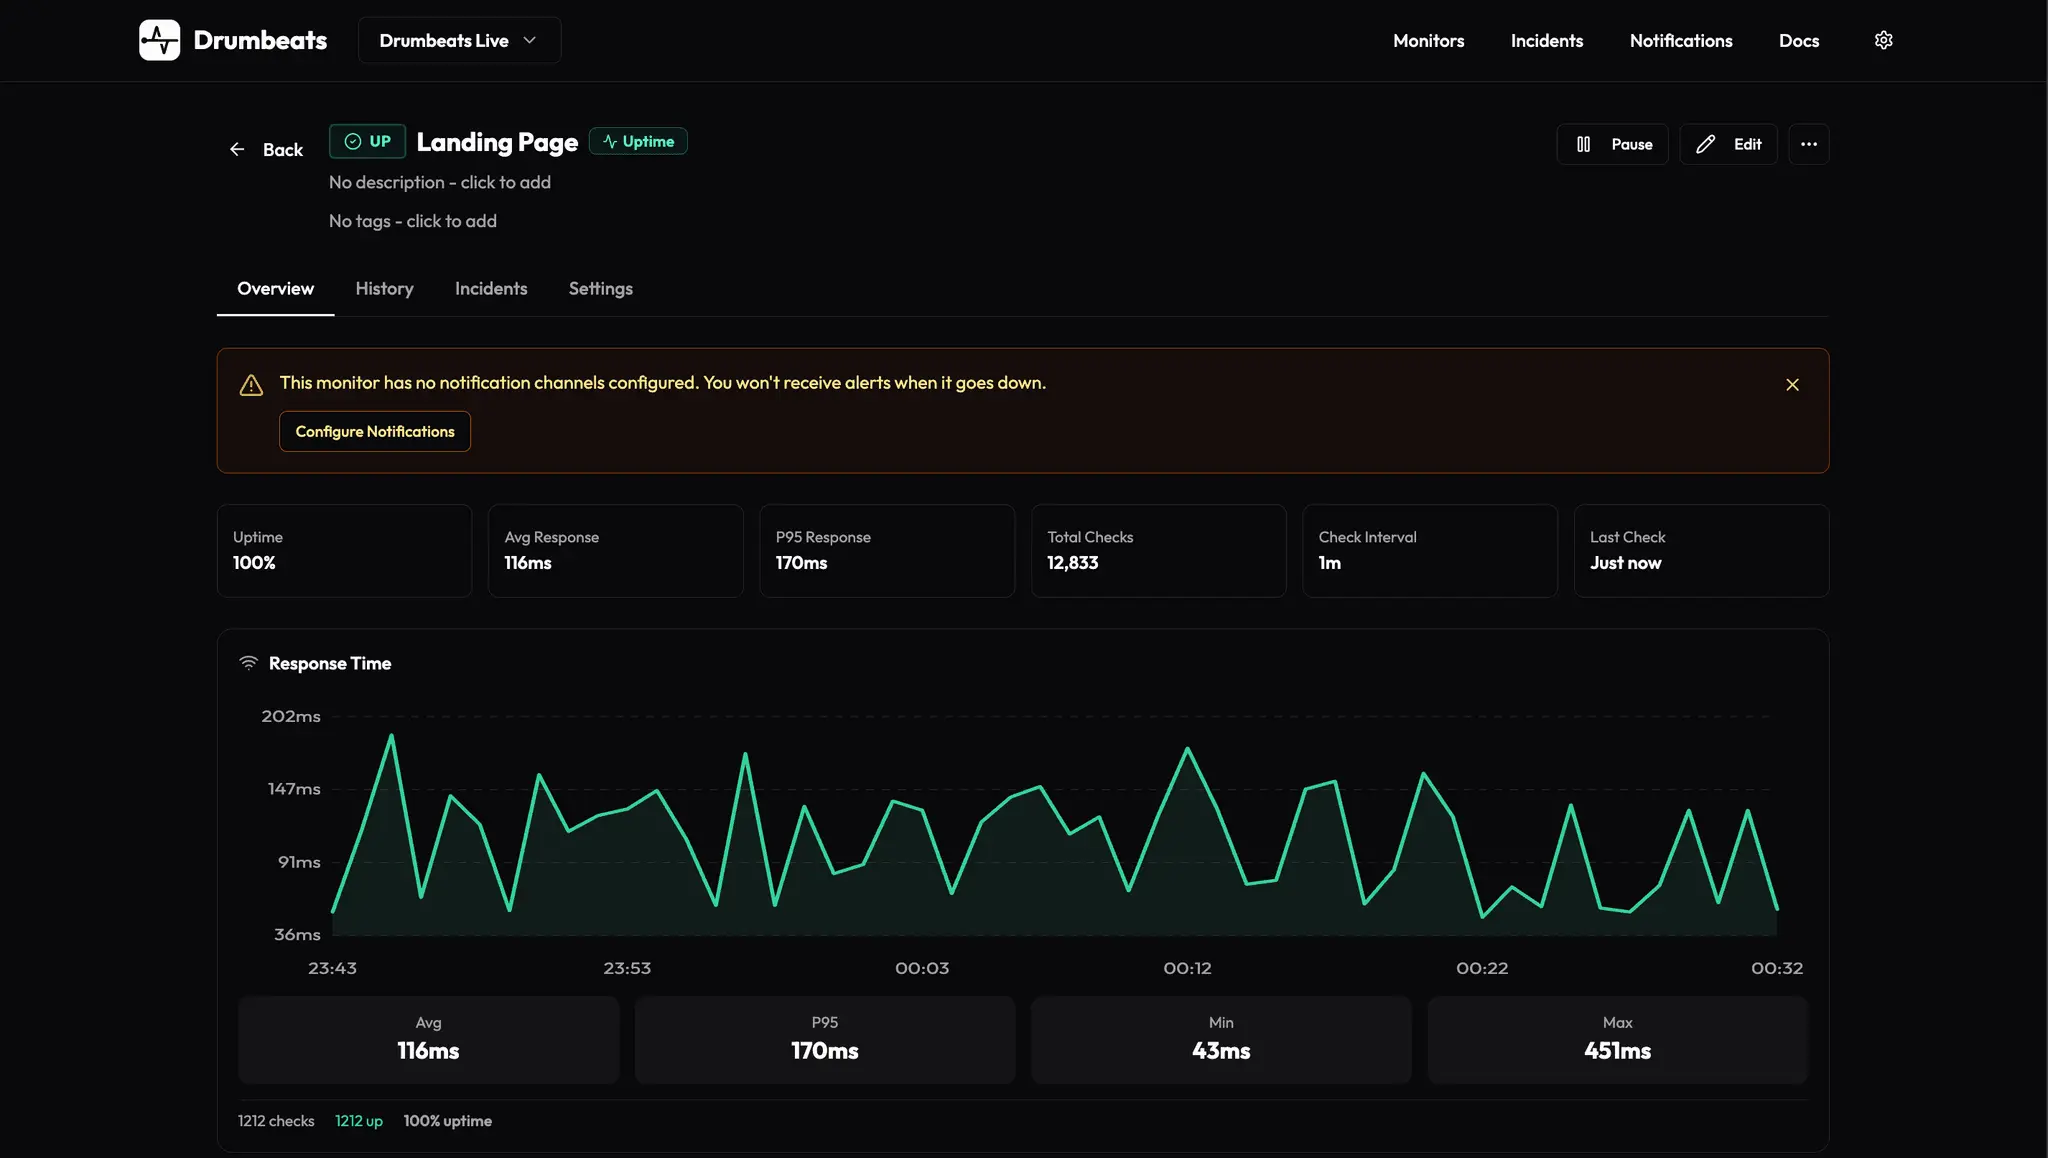Click the 00:03 time axis label
The height and width of the screenshot is (1158, 2048).
[x=922, y=968]
